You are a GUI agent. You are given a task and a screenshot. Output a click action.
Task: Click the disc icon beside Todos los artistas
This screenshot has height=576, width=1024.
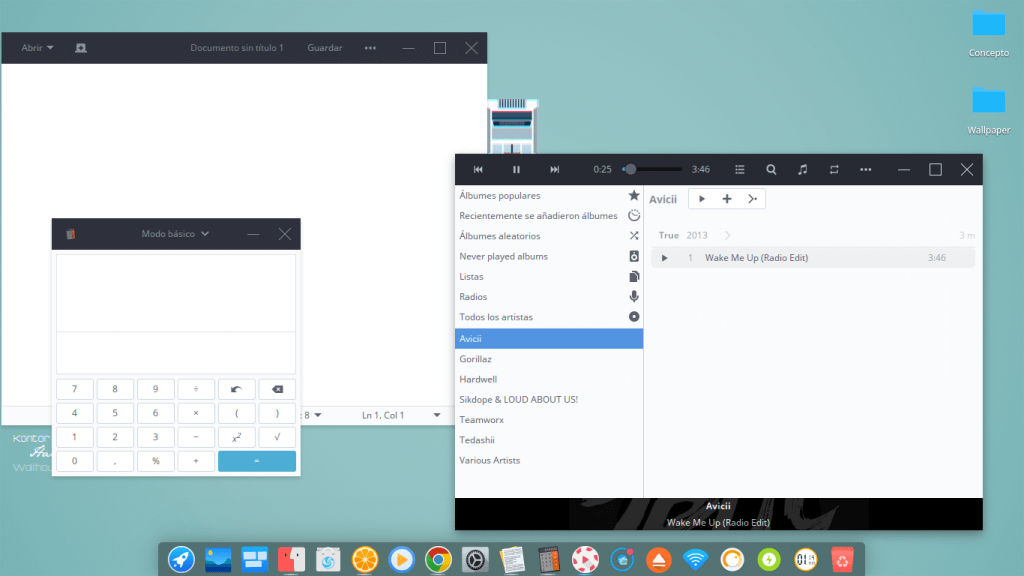(633, 317)
